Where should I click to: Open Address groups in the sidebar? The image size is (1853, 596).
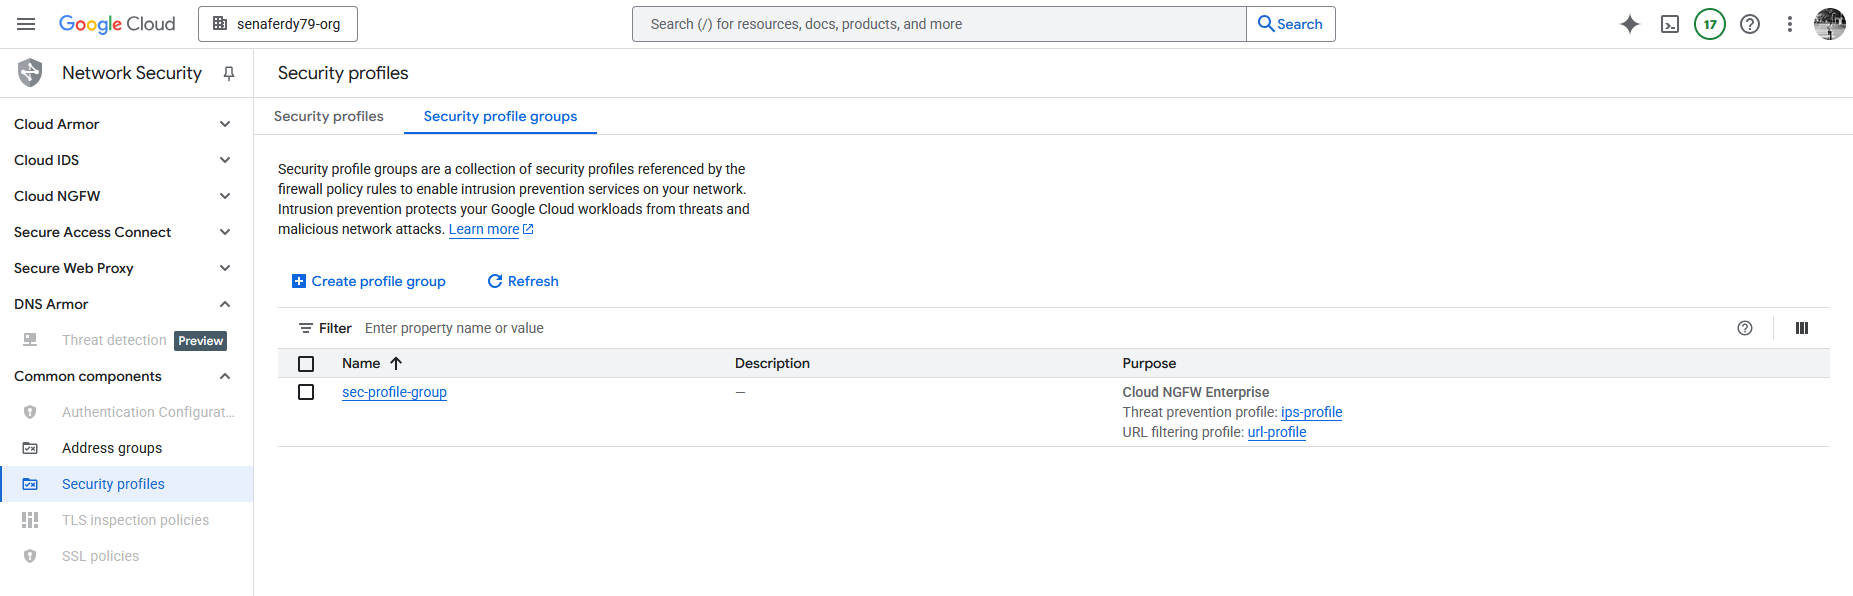point(112,448)
